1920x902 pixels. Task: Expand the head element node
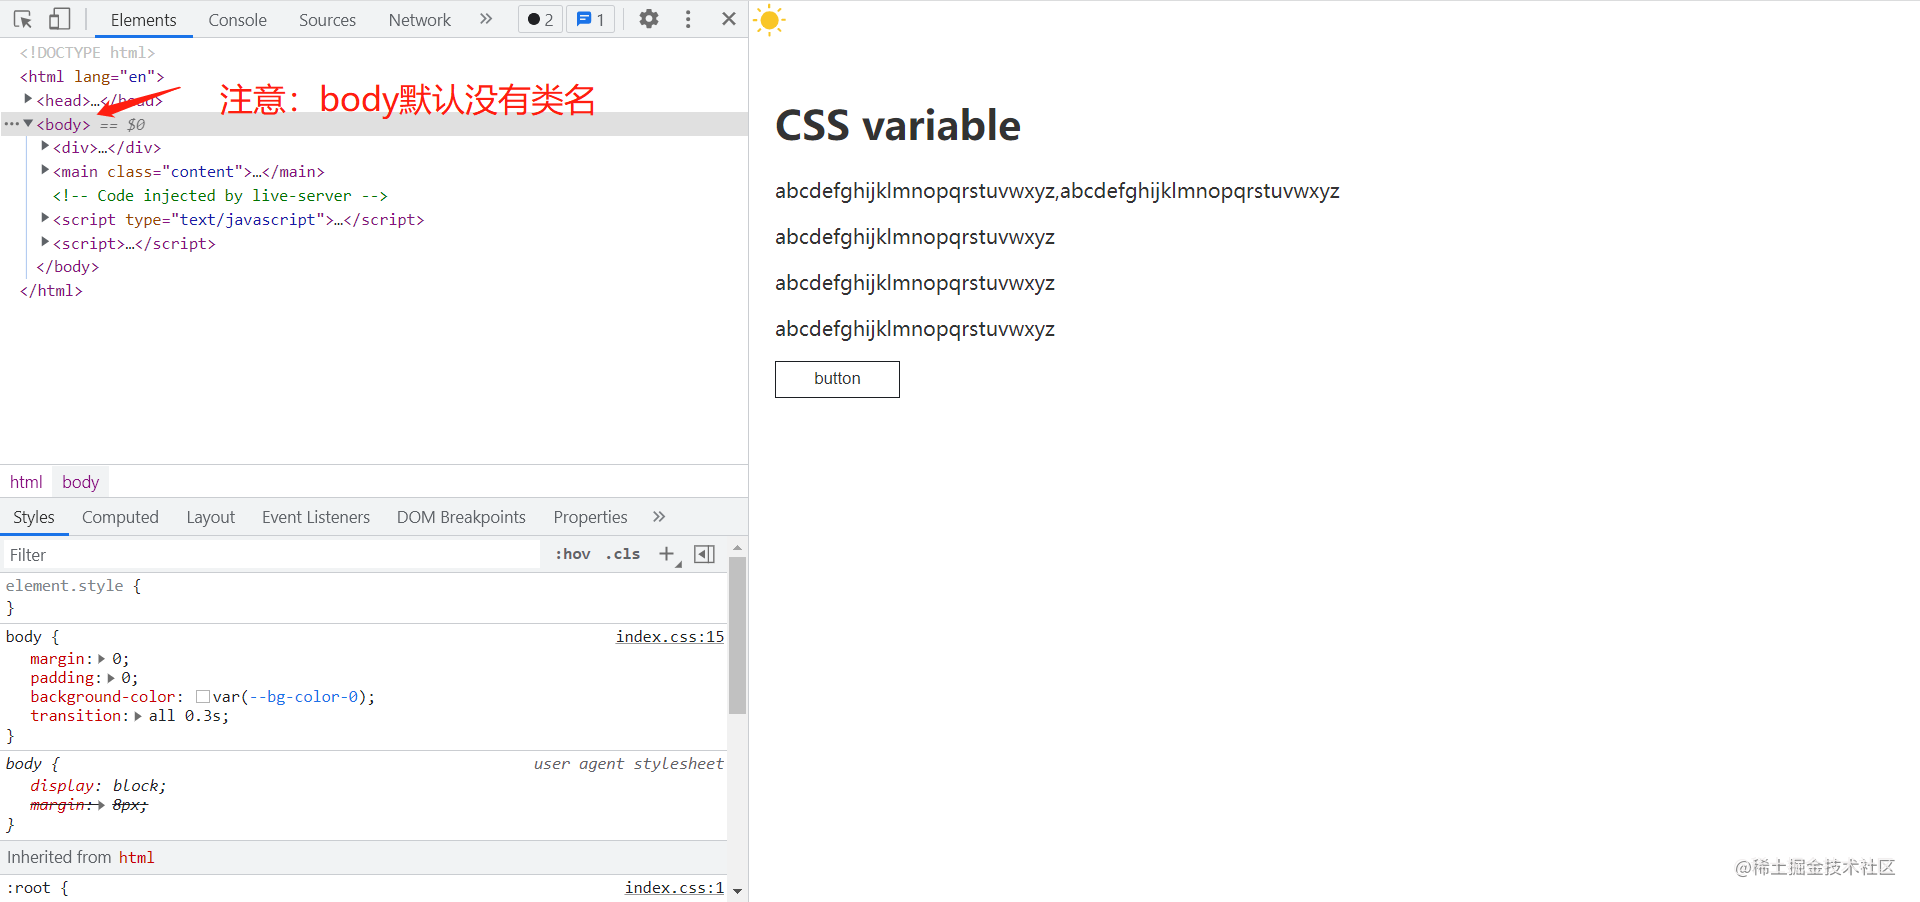28,99
